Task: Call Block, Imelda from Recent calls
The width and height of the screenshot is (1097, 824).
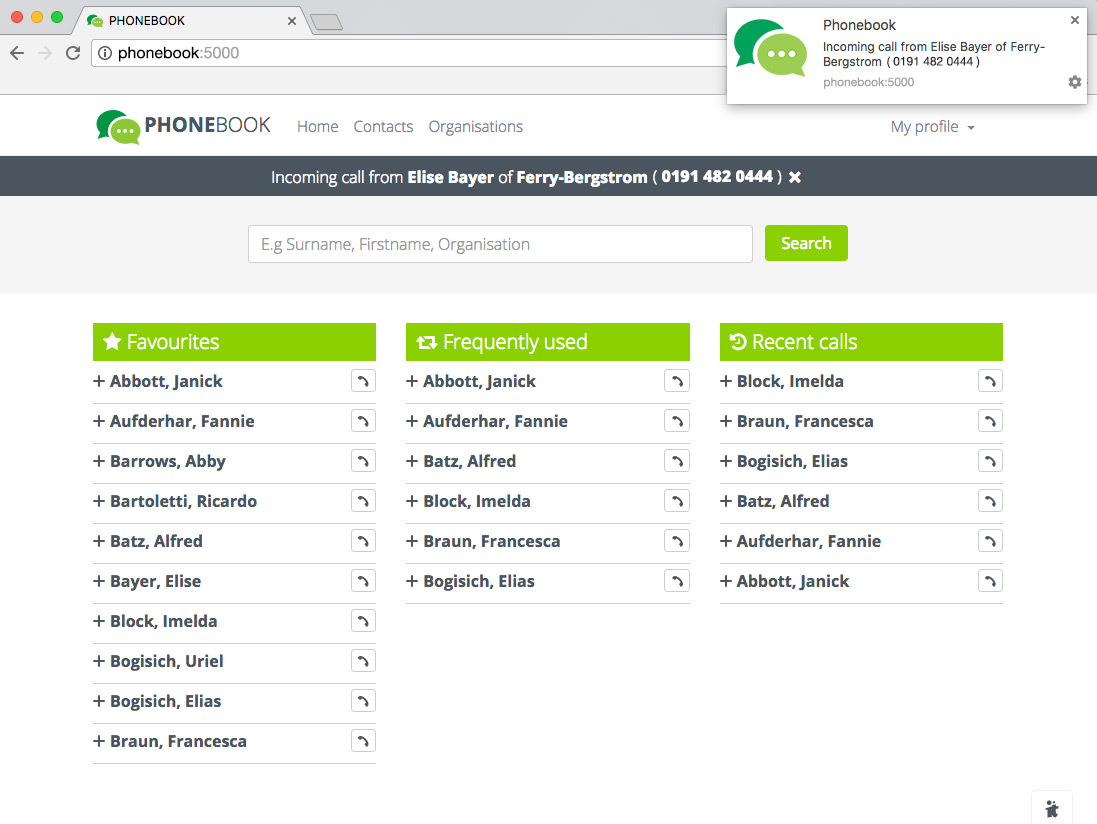Action: [990, 381]
